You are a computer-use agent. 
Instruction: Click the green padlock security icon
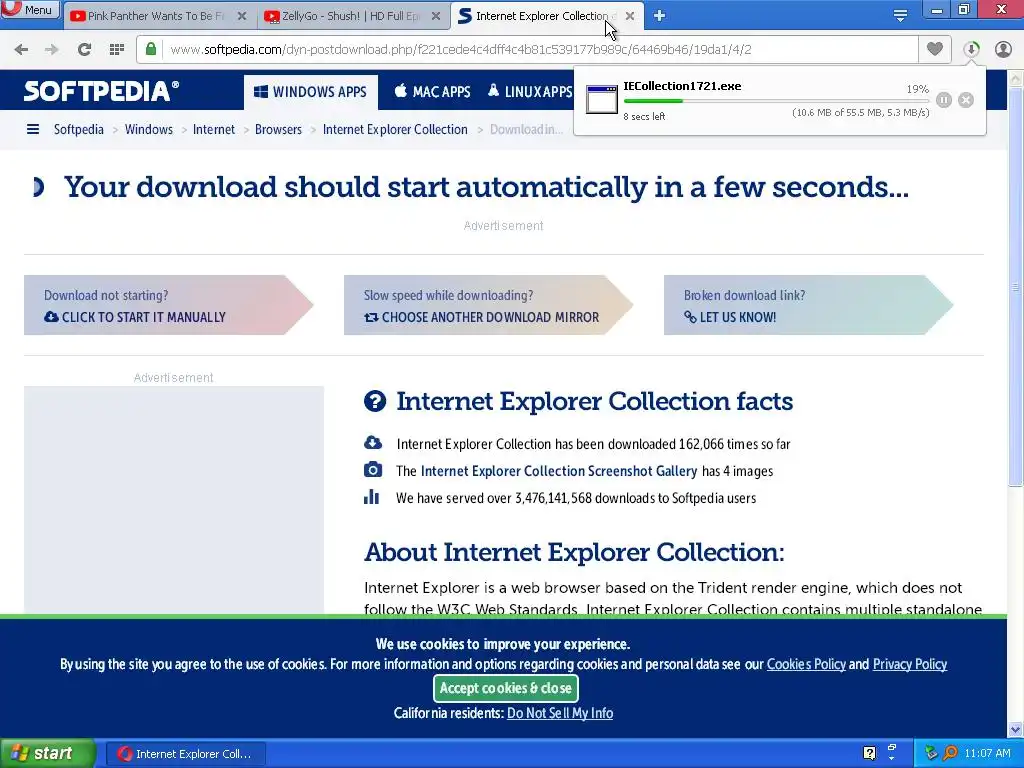pyautogui.click(x=151, y=49)
